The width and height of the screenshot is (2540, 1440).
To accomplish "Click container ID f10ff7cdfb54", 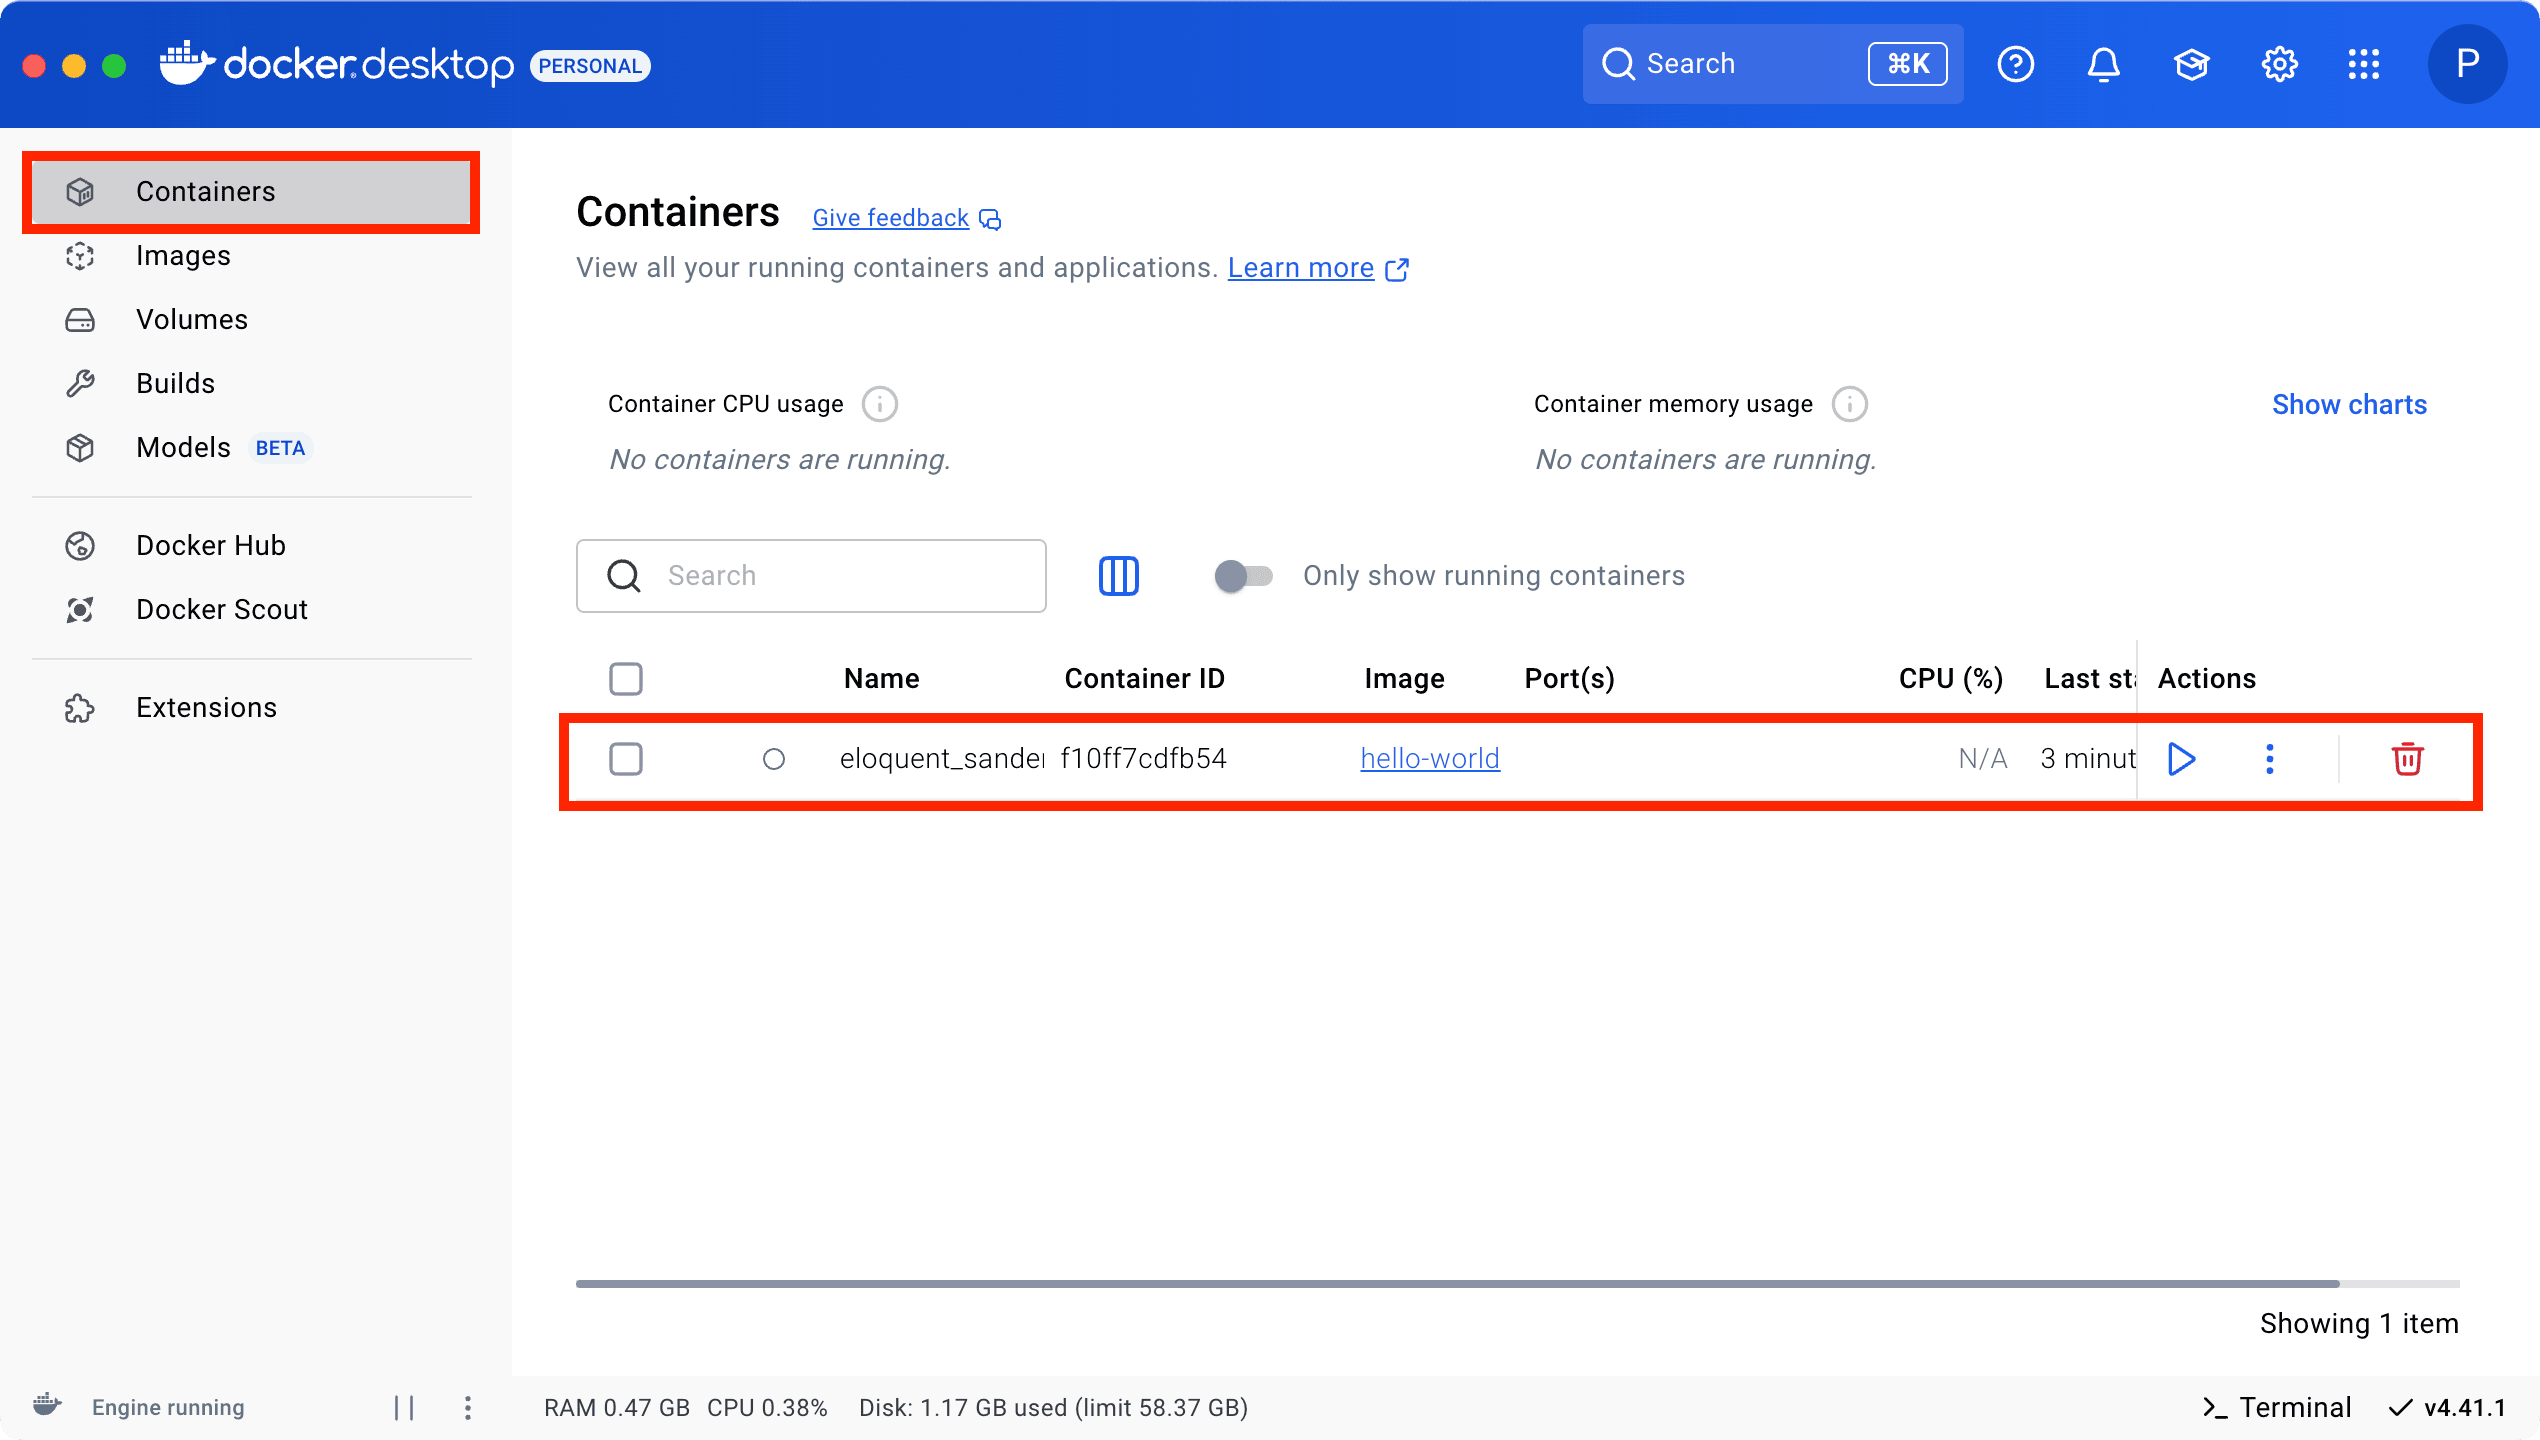I will [x=1143, y=759].
